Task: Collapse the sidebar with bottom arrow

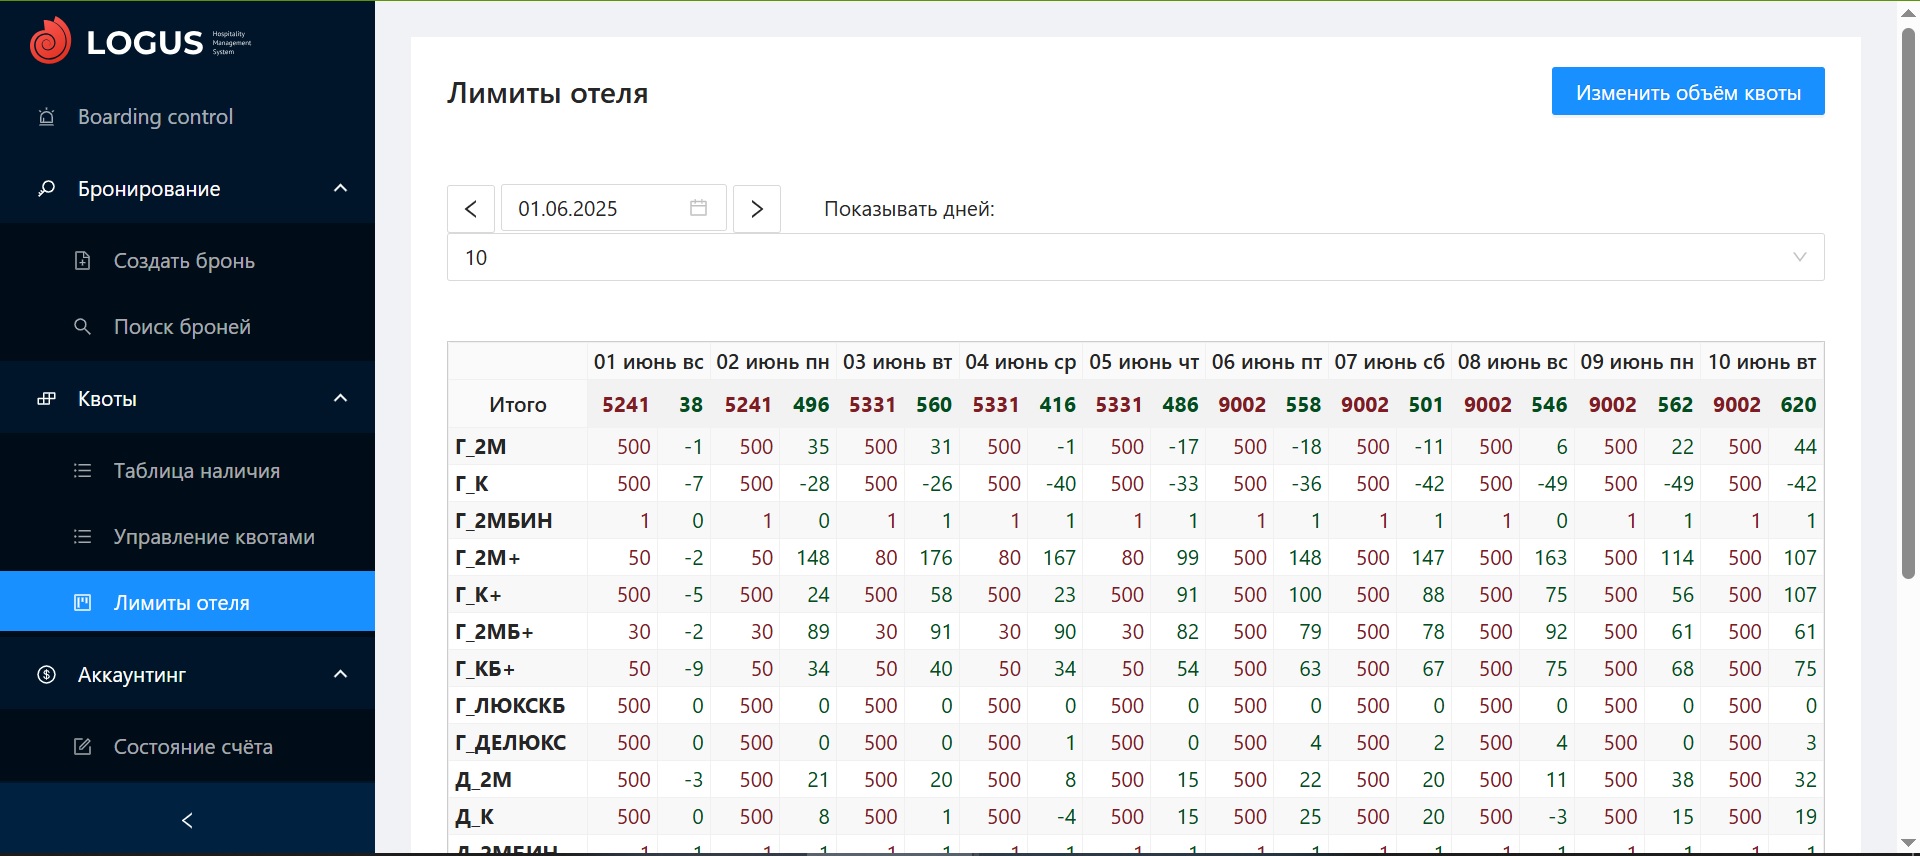Action: pyautogui.click(x=187, y=821)
